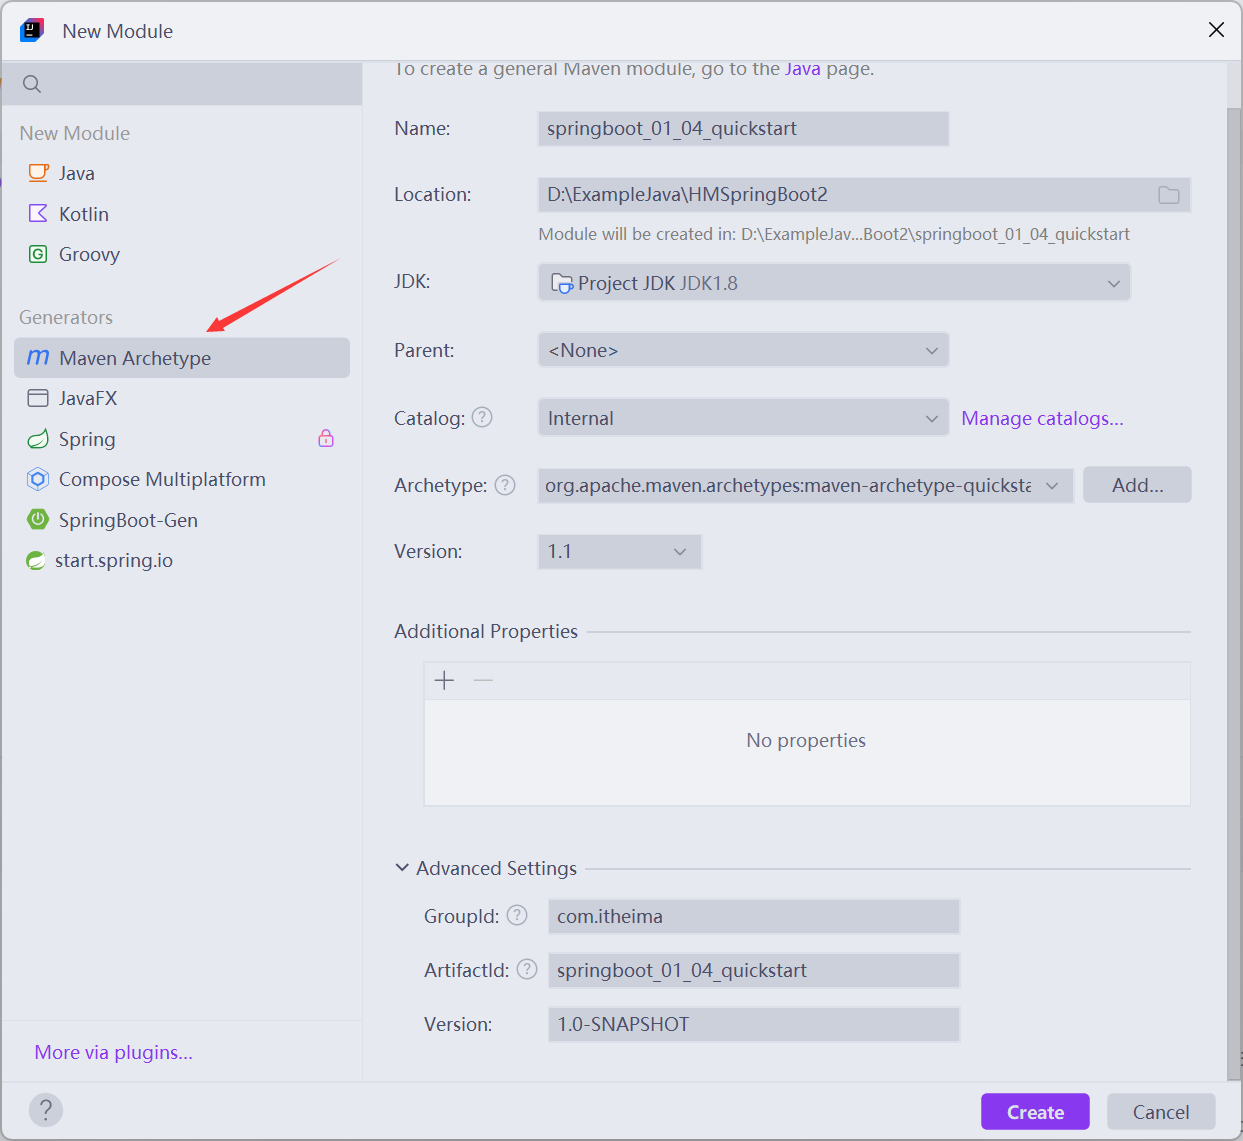Viewport: 1243px width, 1141px height.
Task: Click the start.spring.io icon
Action: [36, 560]
